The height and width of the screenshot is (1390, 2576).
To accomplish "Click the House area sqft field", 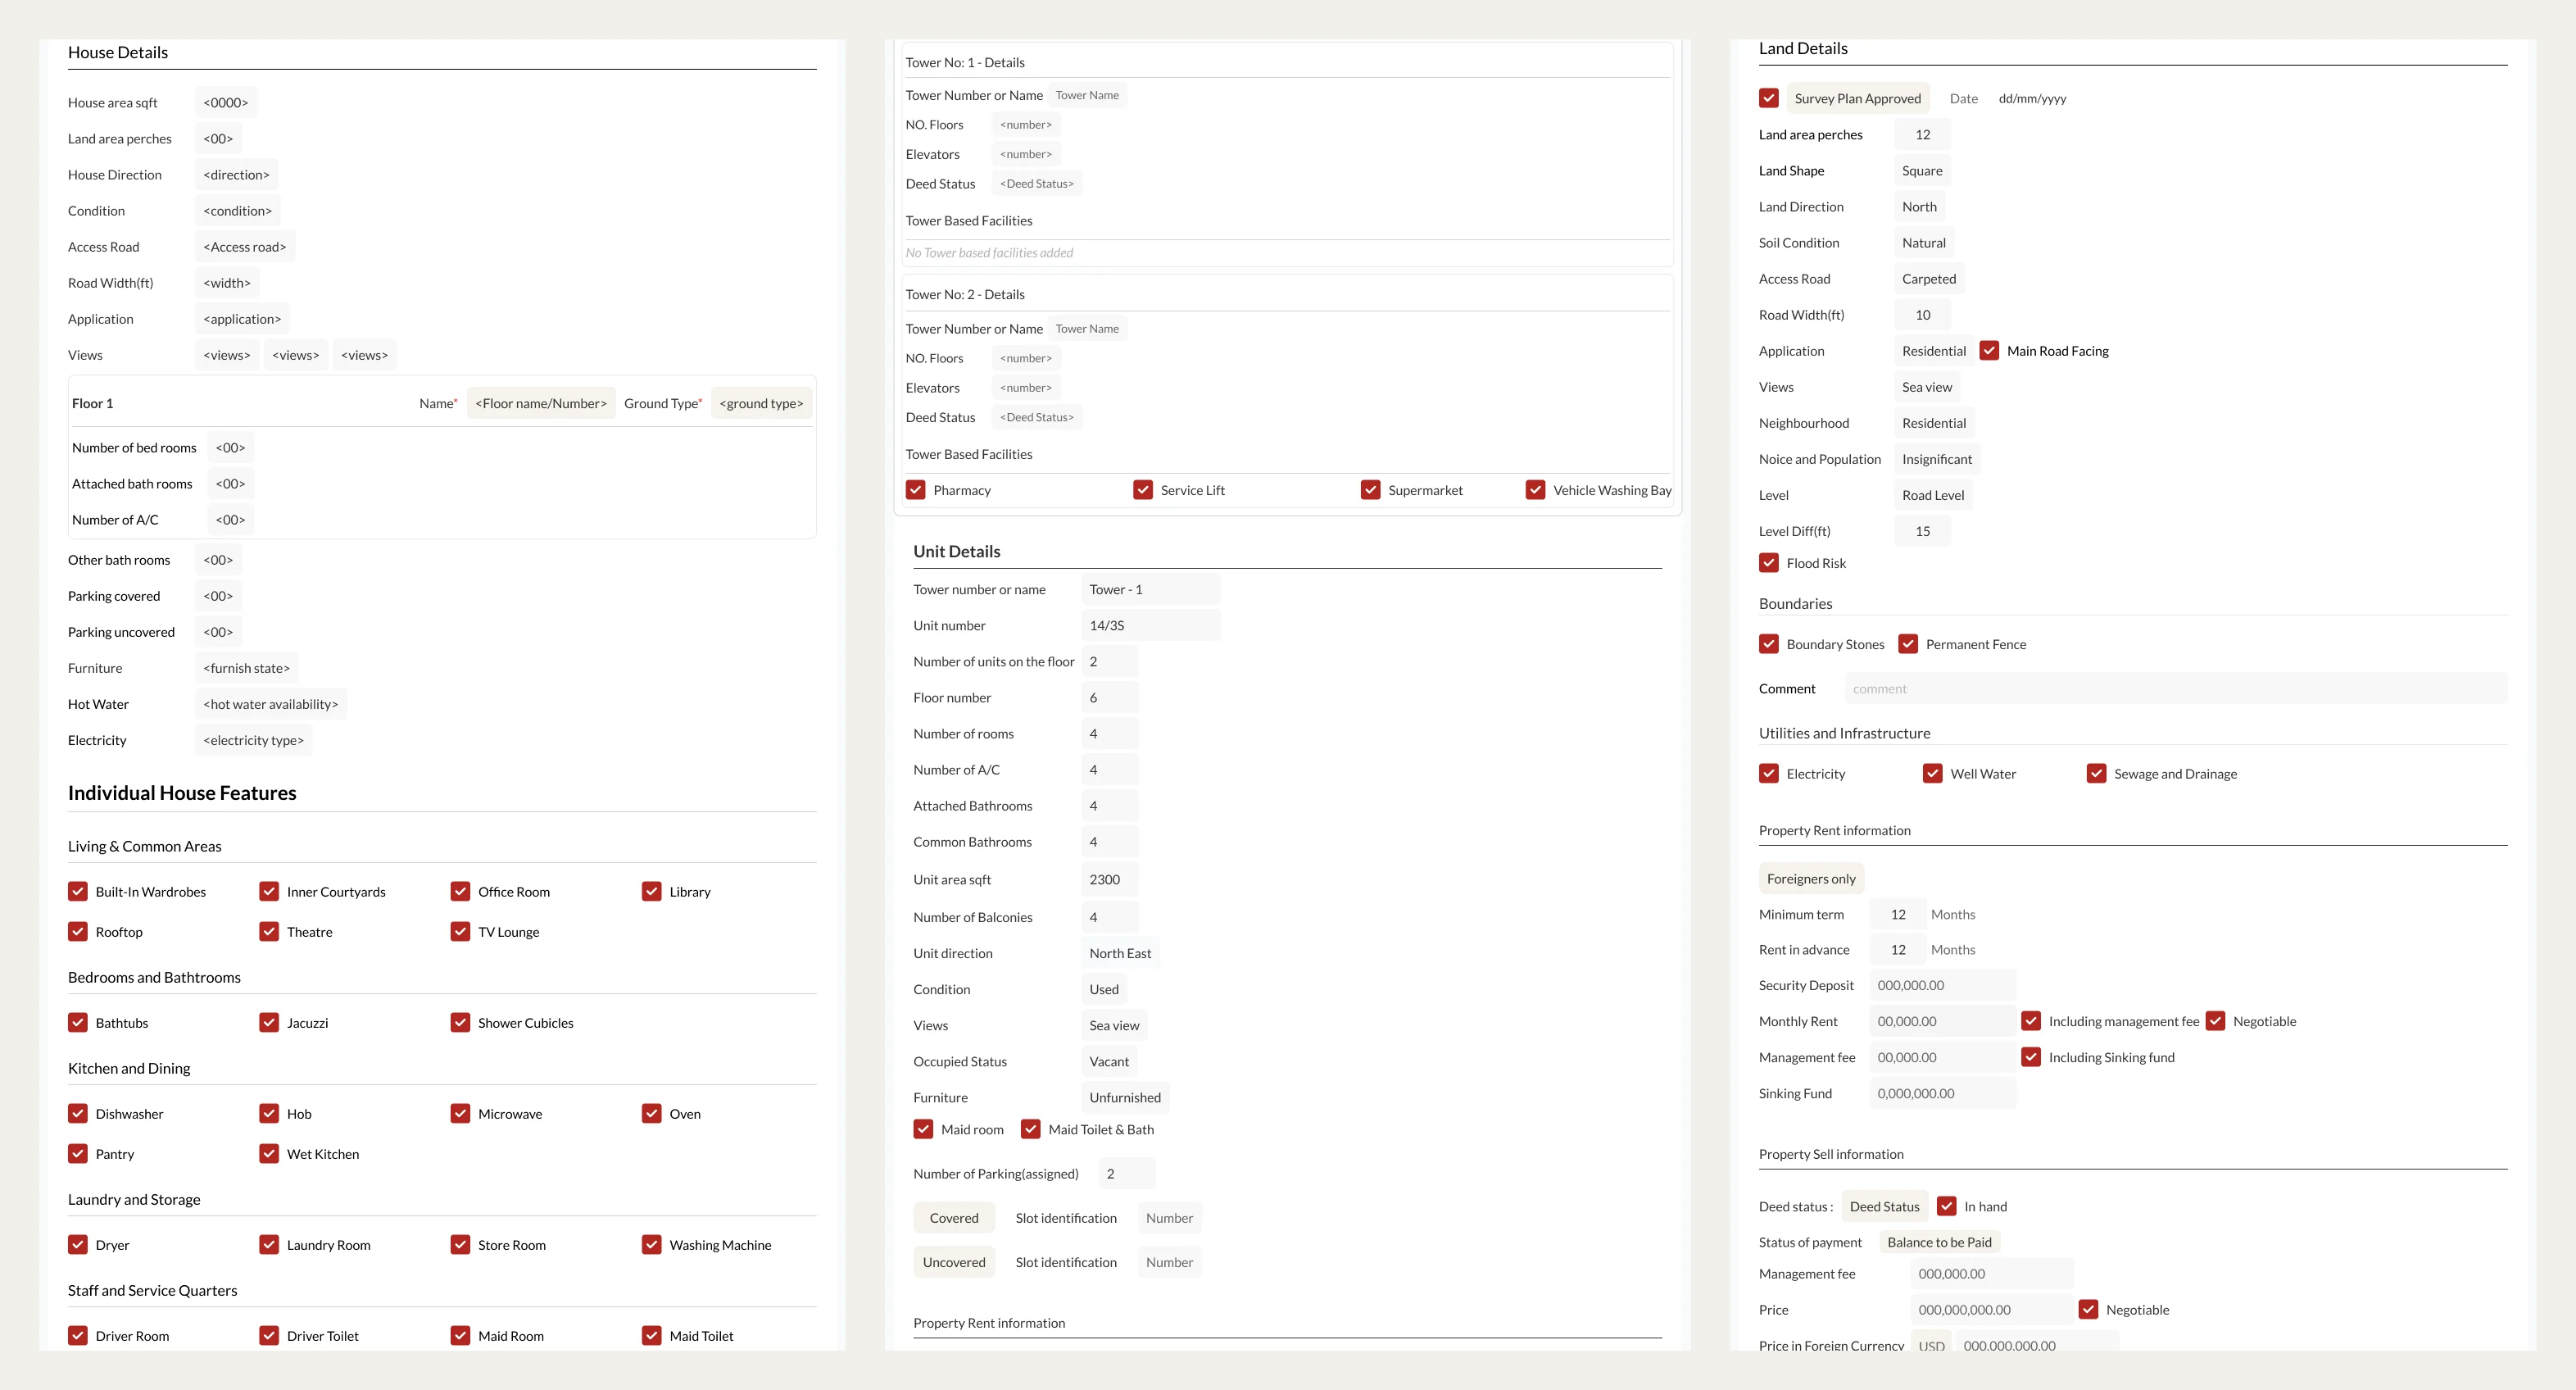I will click(x=226, y=103).
